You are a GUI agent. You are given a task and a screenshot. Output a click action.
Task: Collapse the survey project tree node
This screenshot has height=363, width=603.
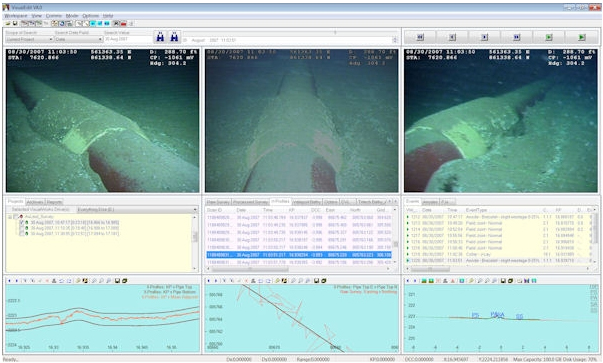[10, 217]
